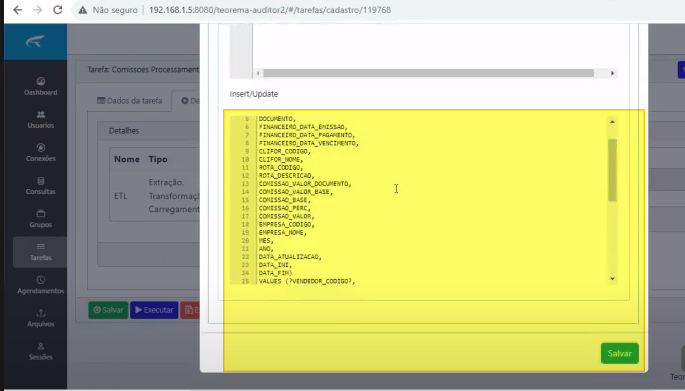The width and height of the screenshot is (685, 391).
Task: Click the blue Executar button
Action: (x=154, y=310)
